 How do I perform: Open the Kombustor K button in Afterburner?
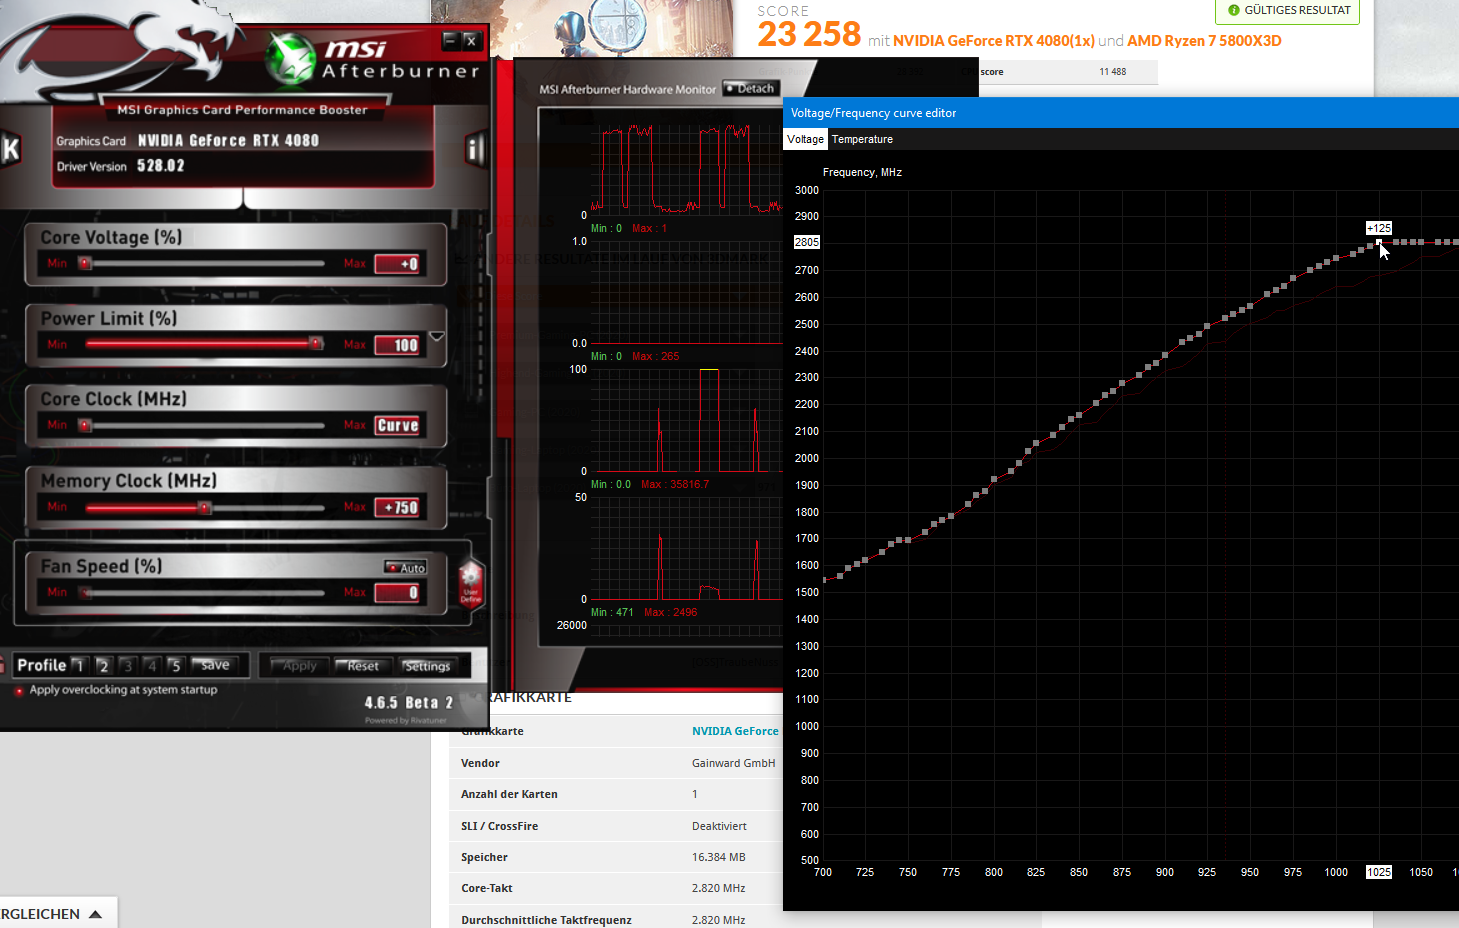[10, 150]
